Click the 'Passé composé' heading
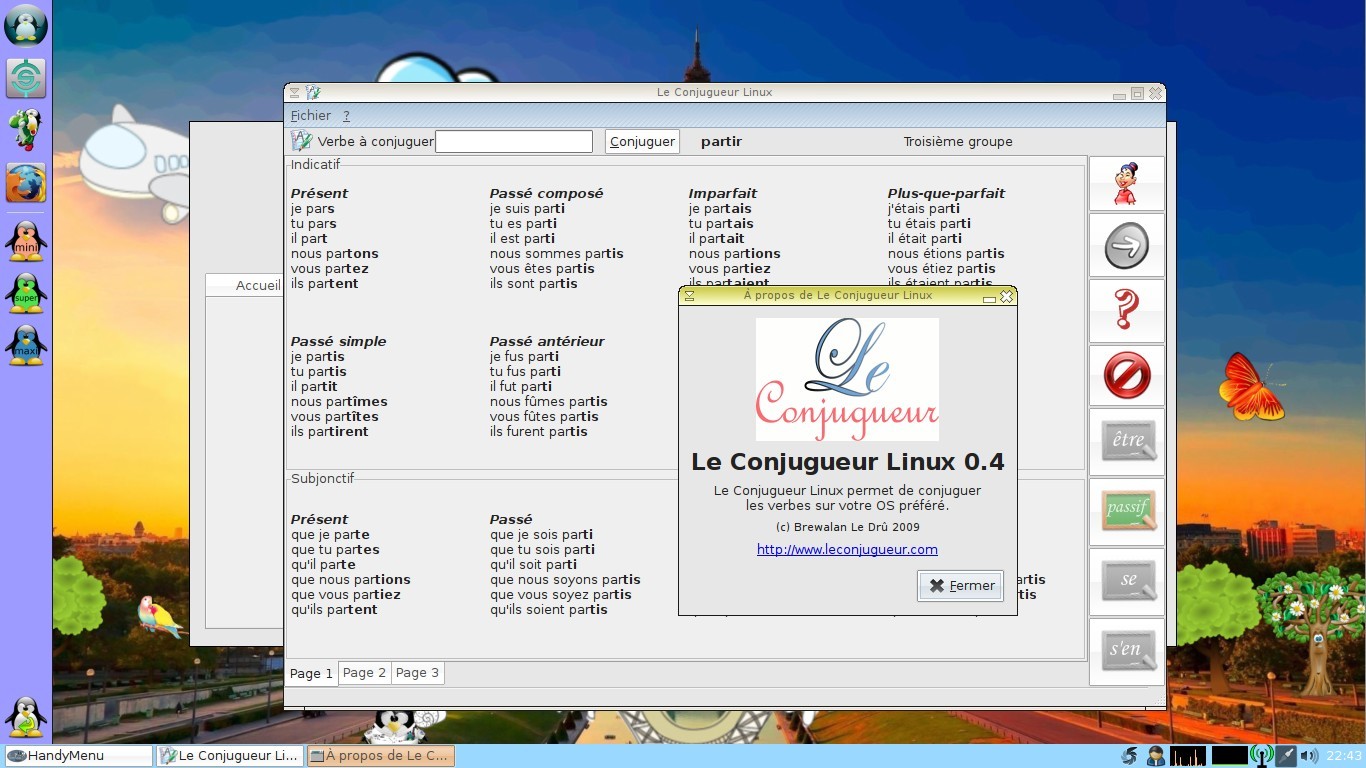1366x768 pixels. [546, 193]
